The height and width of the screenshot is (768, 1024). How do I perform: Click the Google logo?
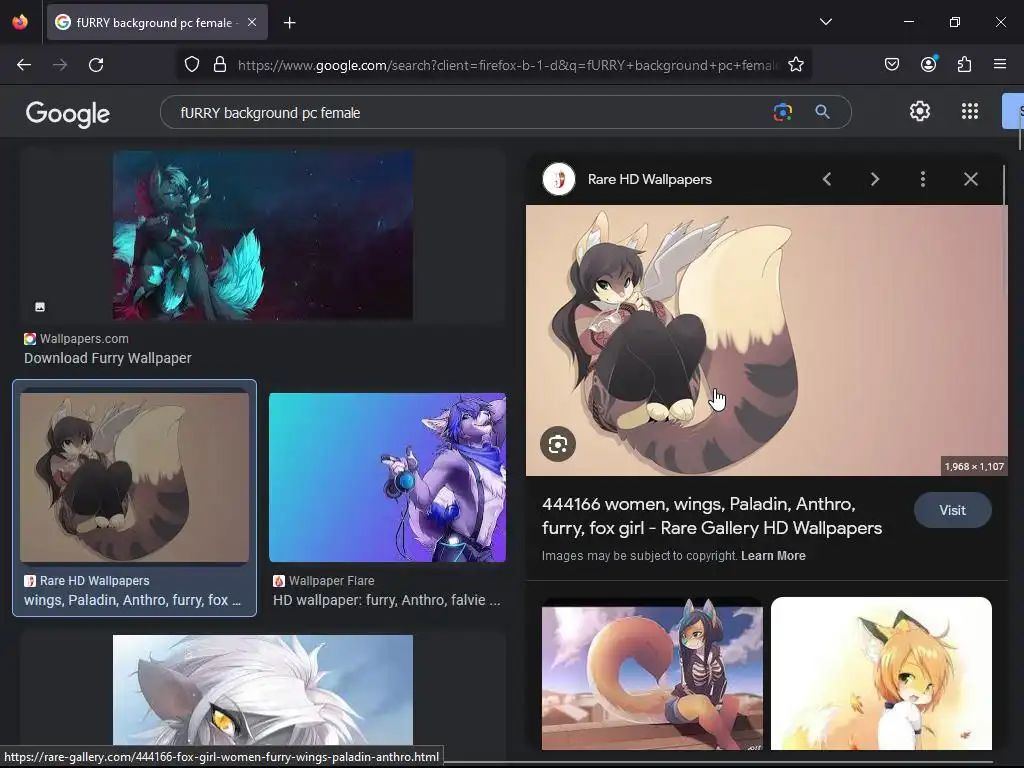[x=68, y=114]
